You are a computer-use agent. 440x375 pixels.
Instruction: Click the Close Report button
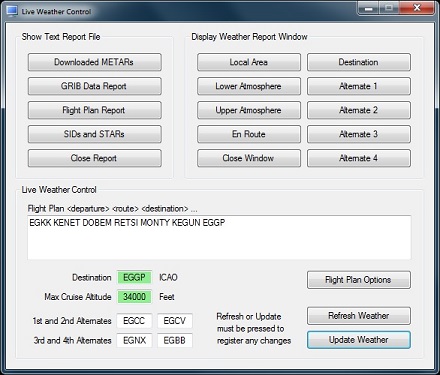[95, 158]
